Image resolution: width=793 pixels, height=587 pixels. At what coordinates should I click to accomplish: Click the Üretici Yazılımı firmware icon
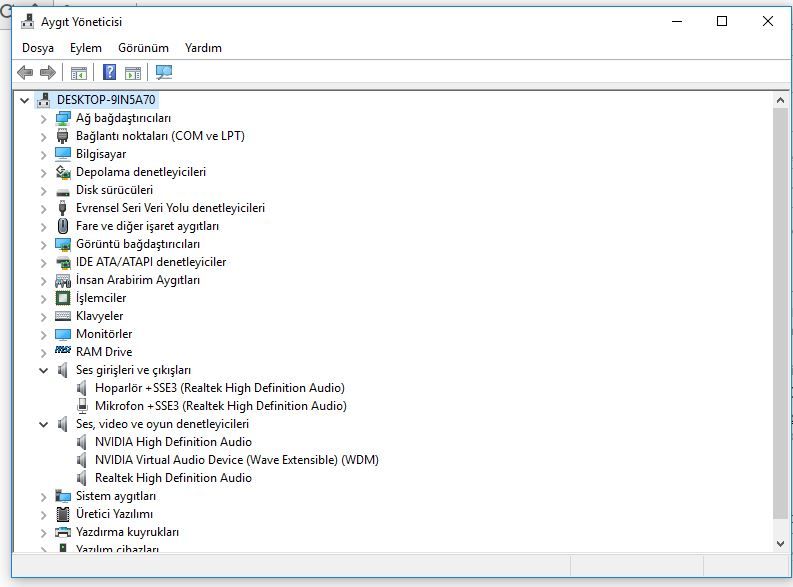point(63,514)
